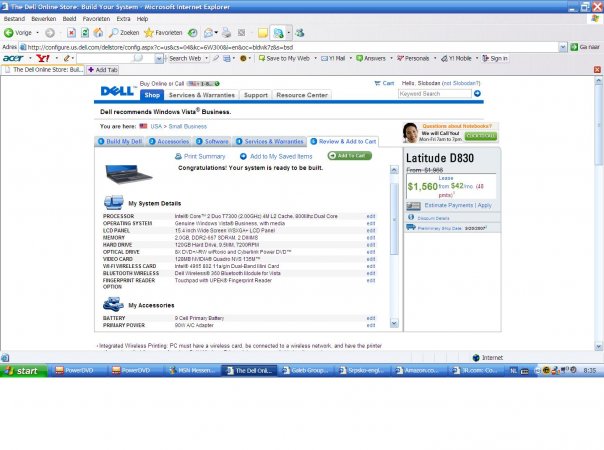Switch to Amazon.co taskbar window
The height and width of the screenshot is (450, 604).
pos(420,371)
